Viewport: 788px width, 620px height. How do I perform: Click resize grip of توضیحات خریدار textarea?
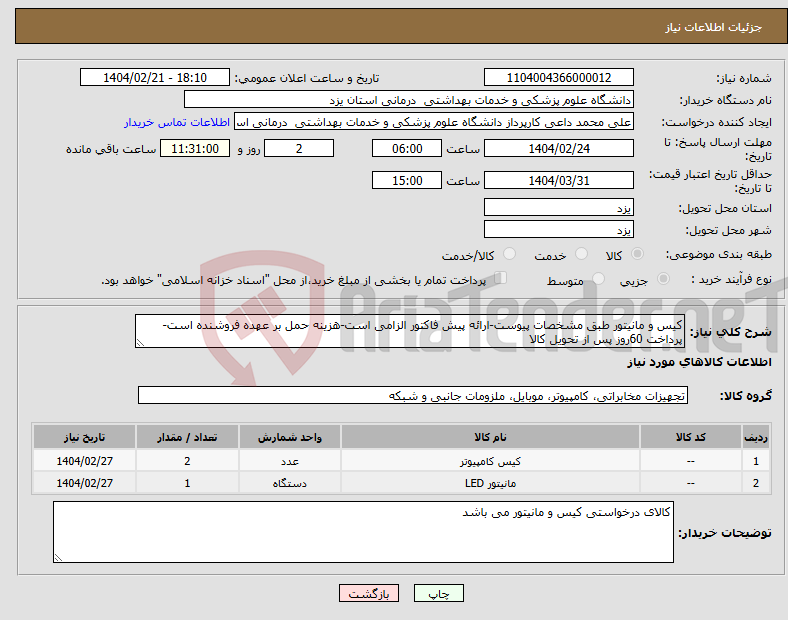pyautogui.click(x=58, y=558)
